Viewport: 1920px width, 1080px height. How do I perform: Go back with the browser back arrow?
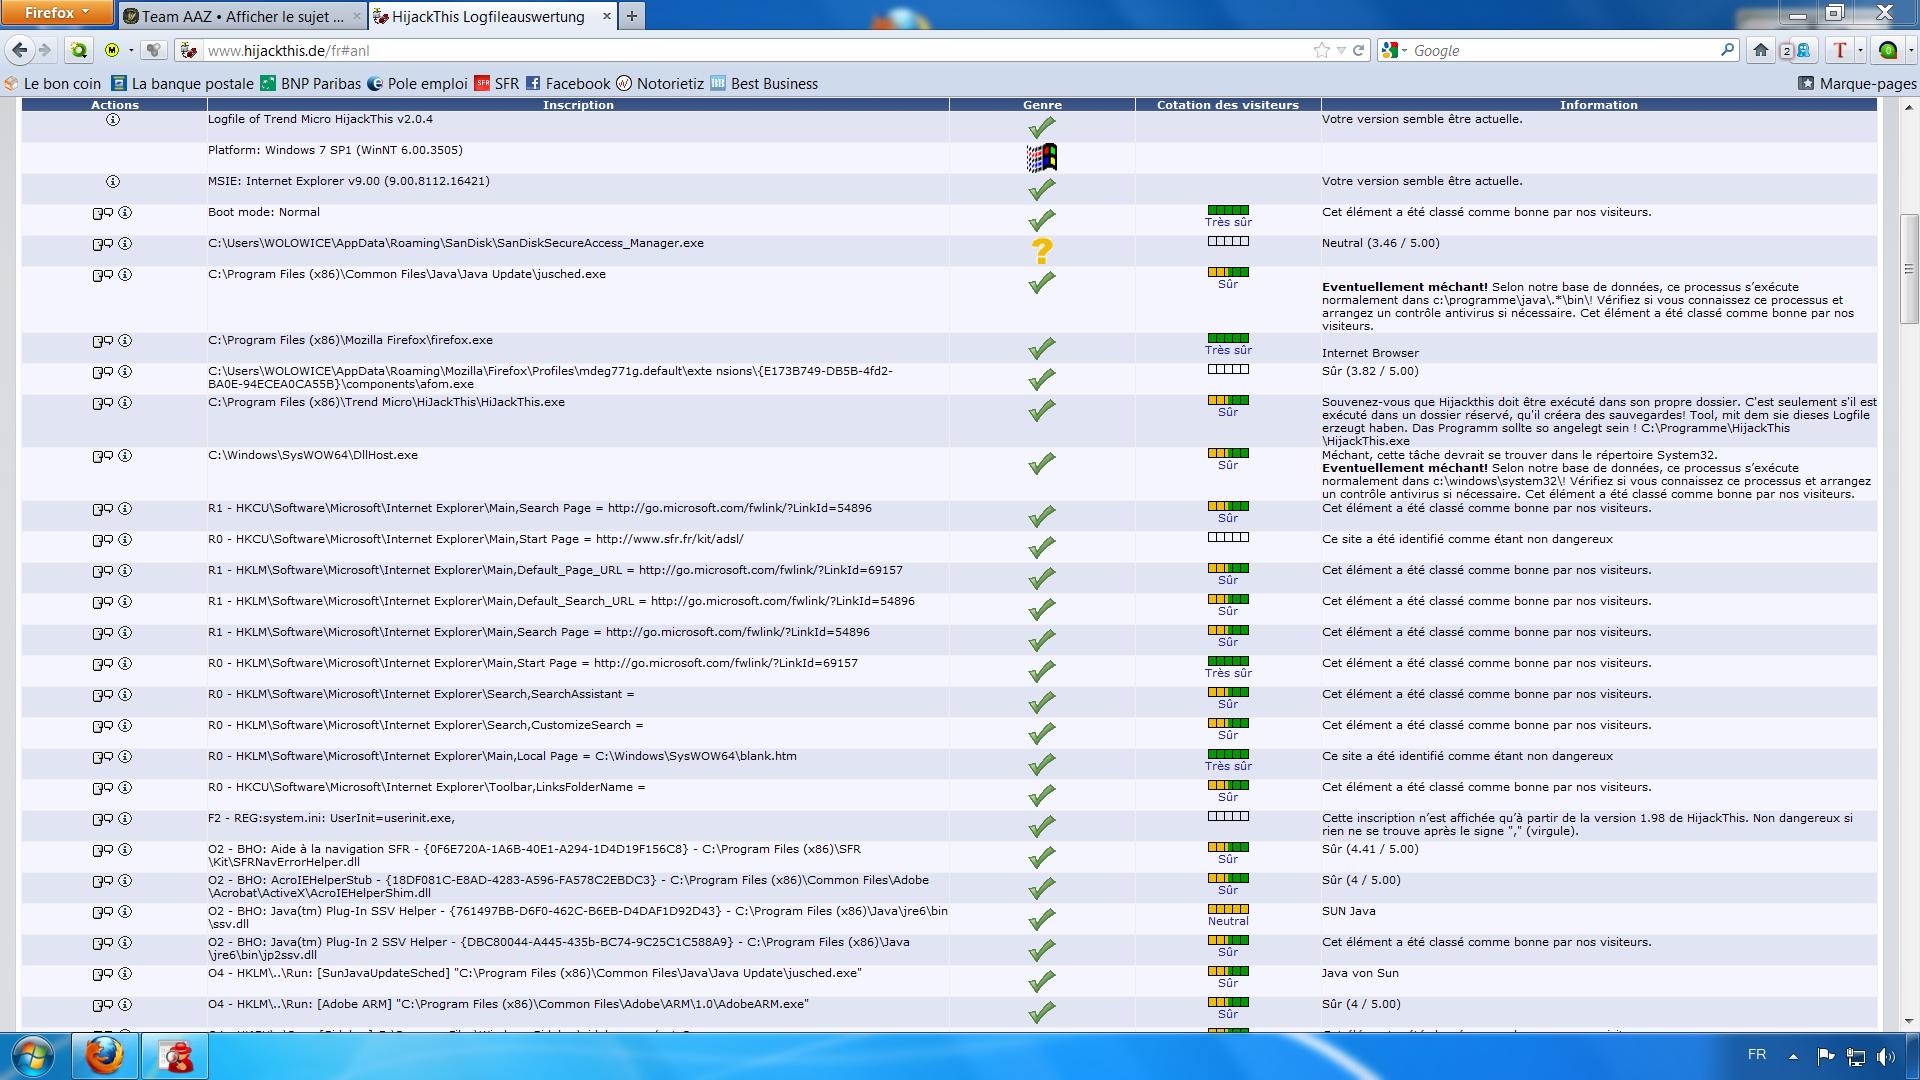pyautogui.click(x=19, y=50)
